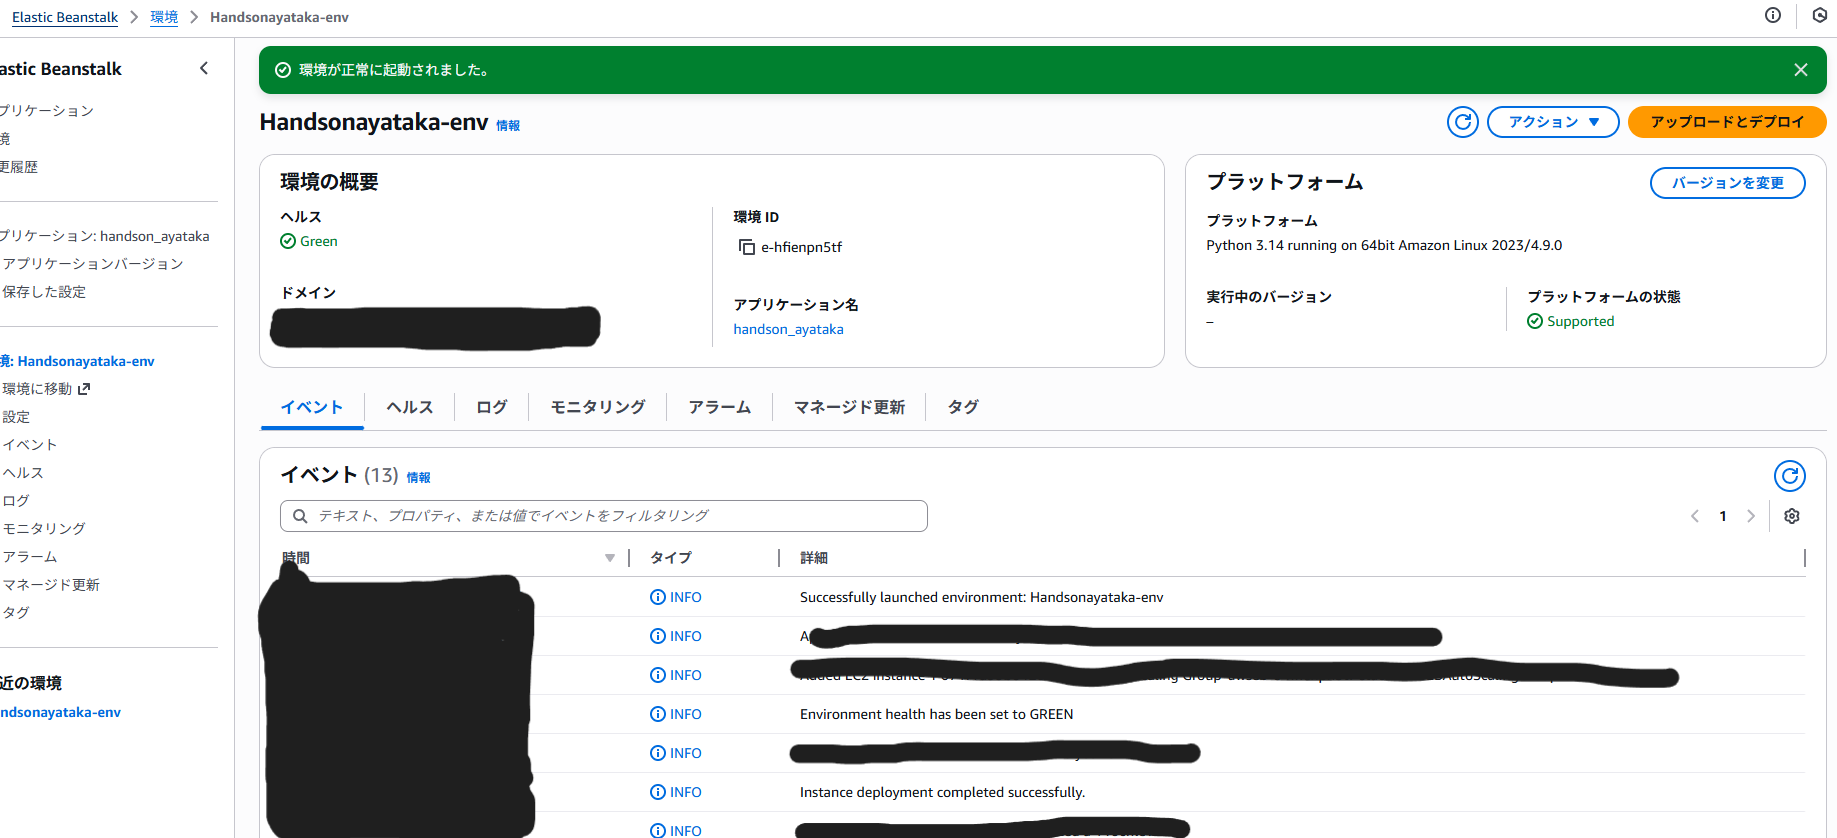
Task: Click the Supported platform status
Action: coord(1570,321)
